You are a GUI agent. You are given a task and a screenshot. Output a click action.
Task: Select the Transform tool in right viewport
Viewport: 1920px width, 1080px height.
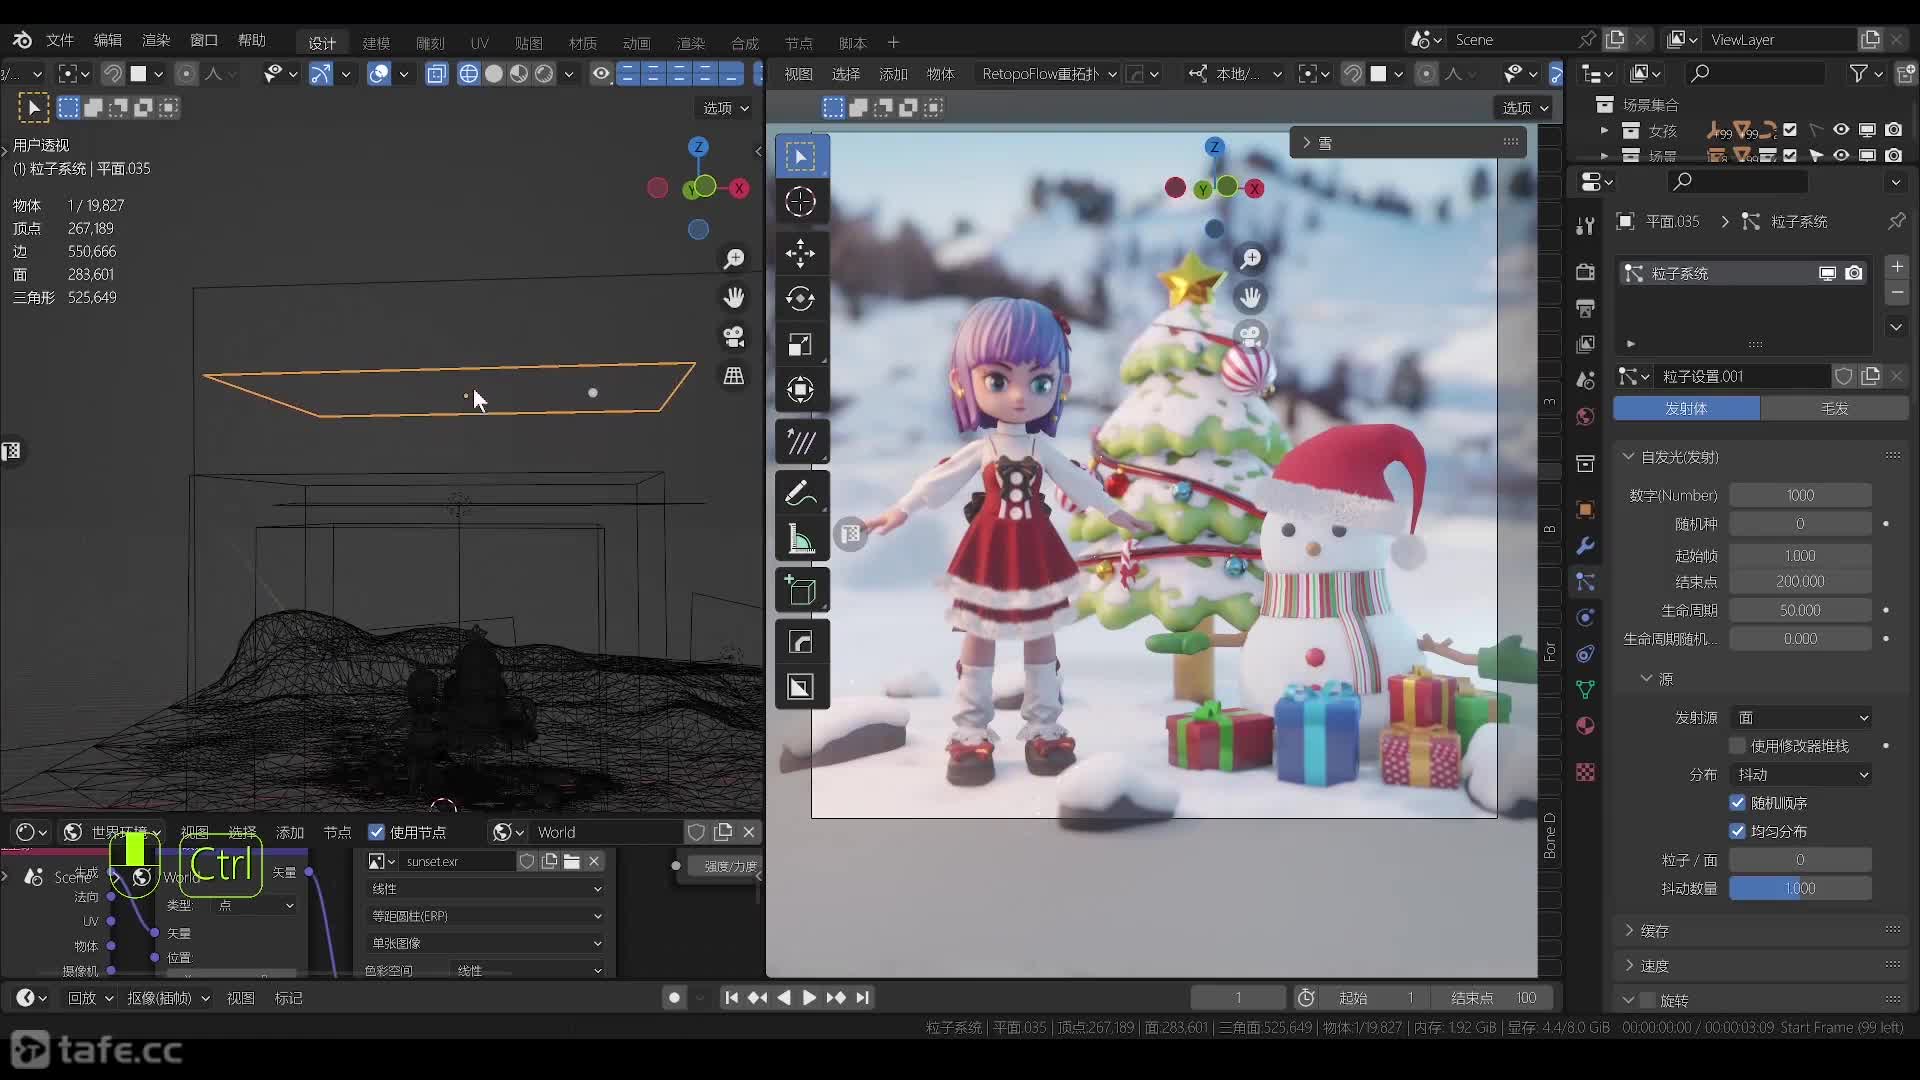800,390
